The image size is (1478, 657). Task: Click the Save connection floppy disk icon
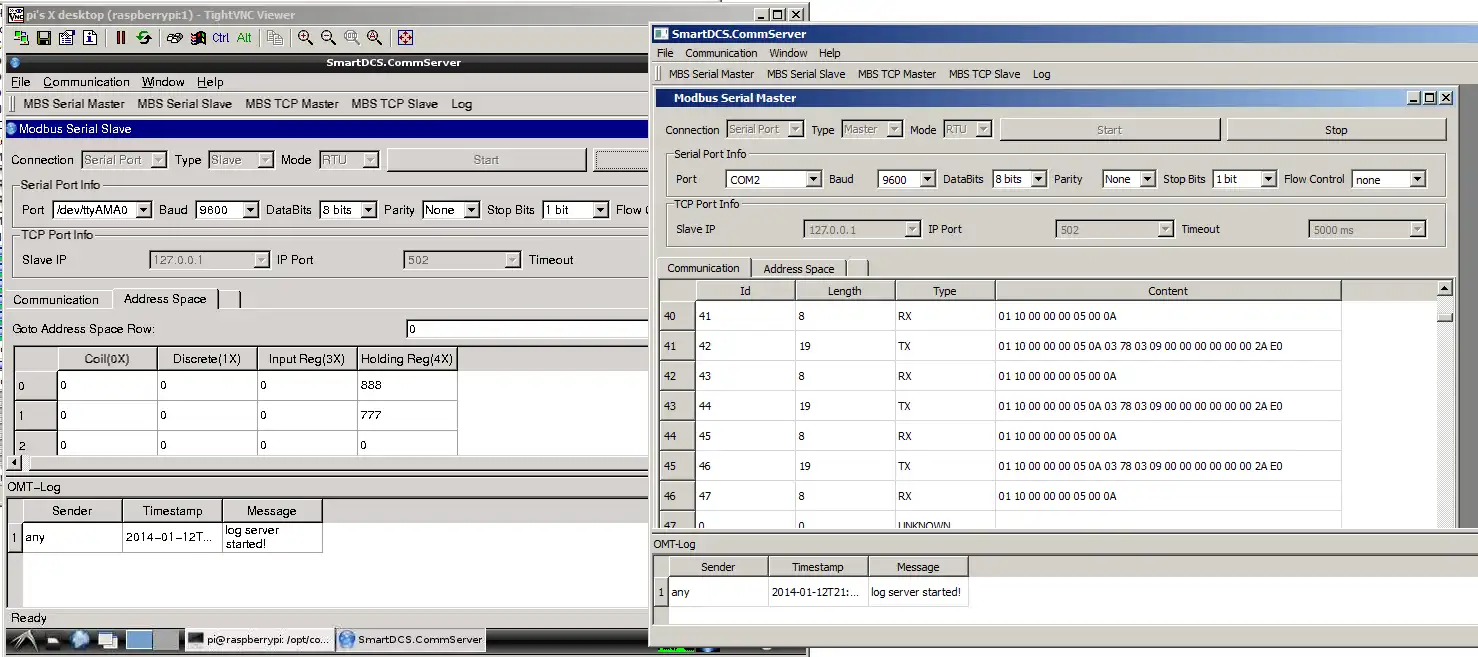point(44,38)
